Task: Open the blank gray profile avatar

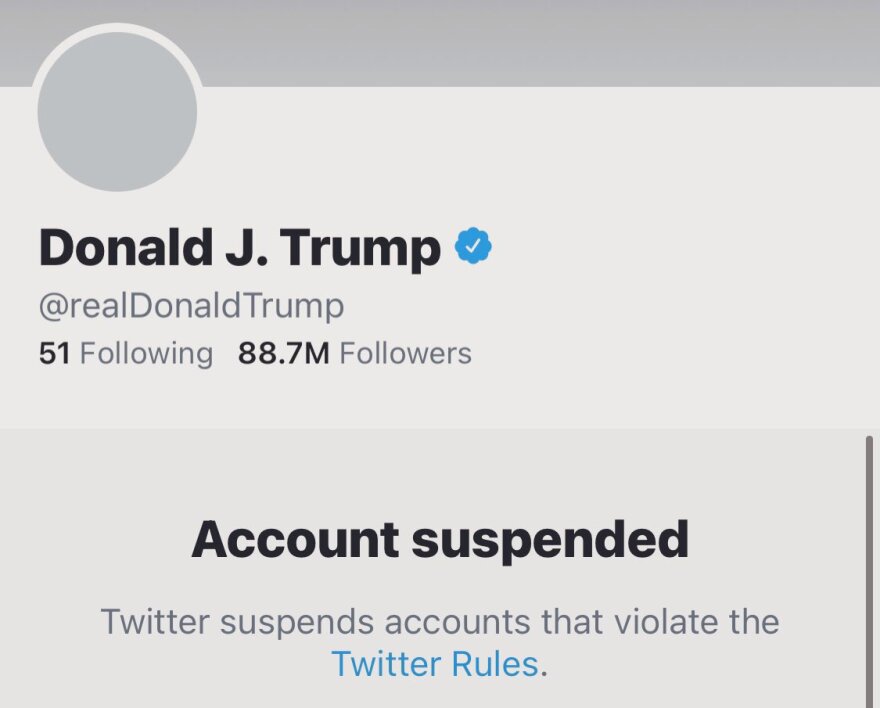Action: (117, 110)
